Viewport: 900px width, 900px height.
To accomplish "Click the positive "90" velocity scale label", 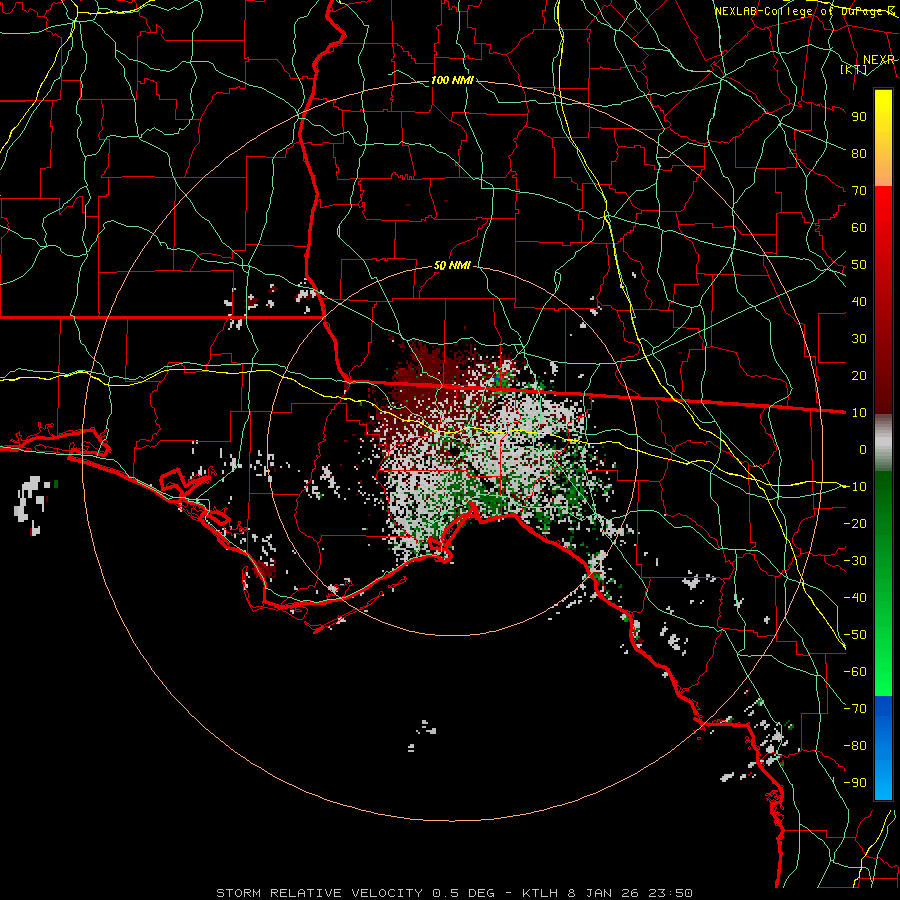I will click(x=859, y=117).
